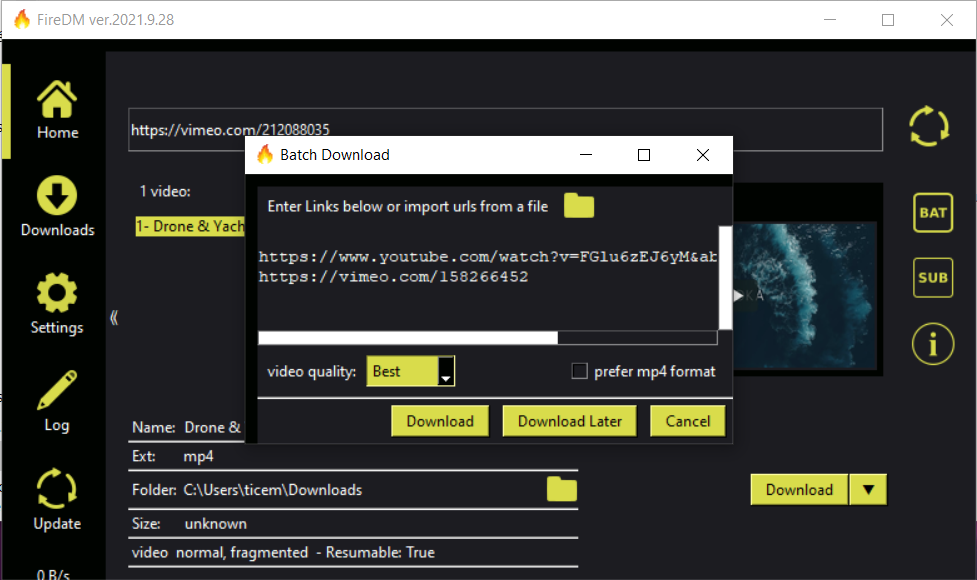Maximize the FireDM main window

point(888,20)
